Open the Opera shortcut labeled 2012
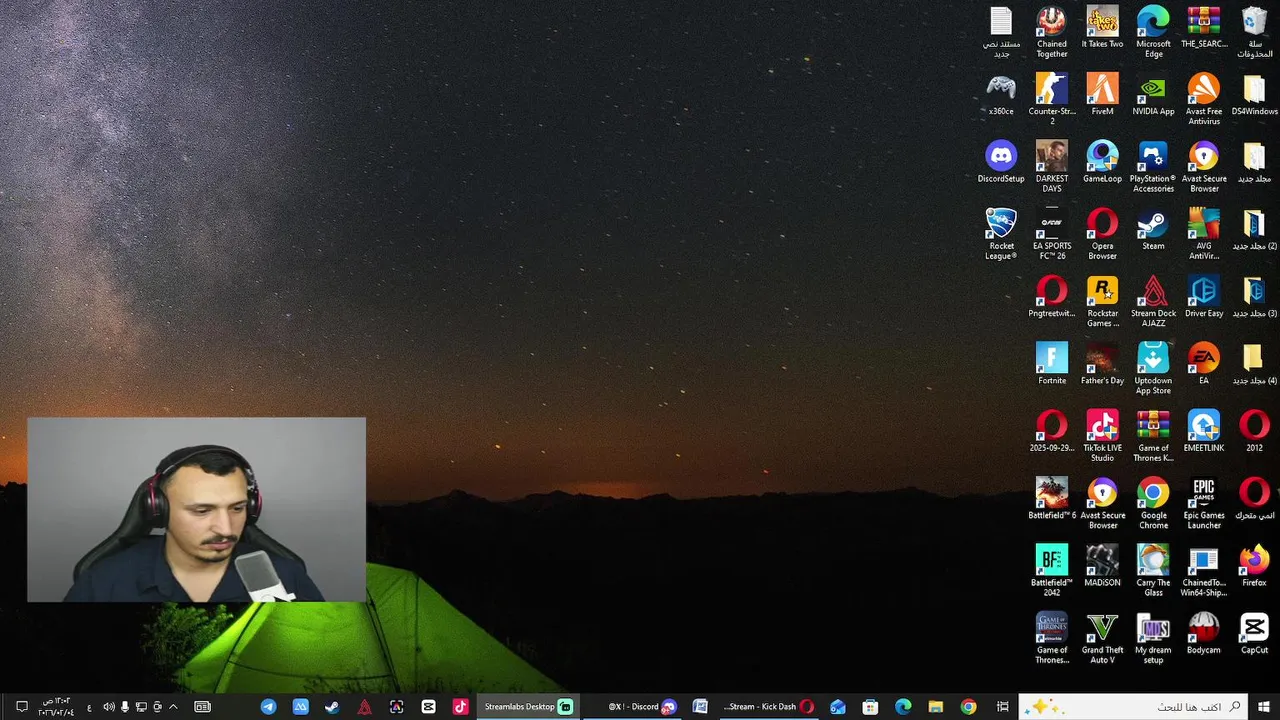1280x720 pixels. click(1254, 431)
